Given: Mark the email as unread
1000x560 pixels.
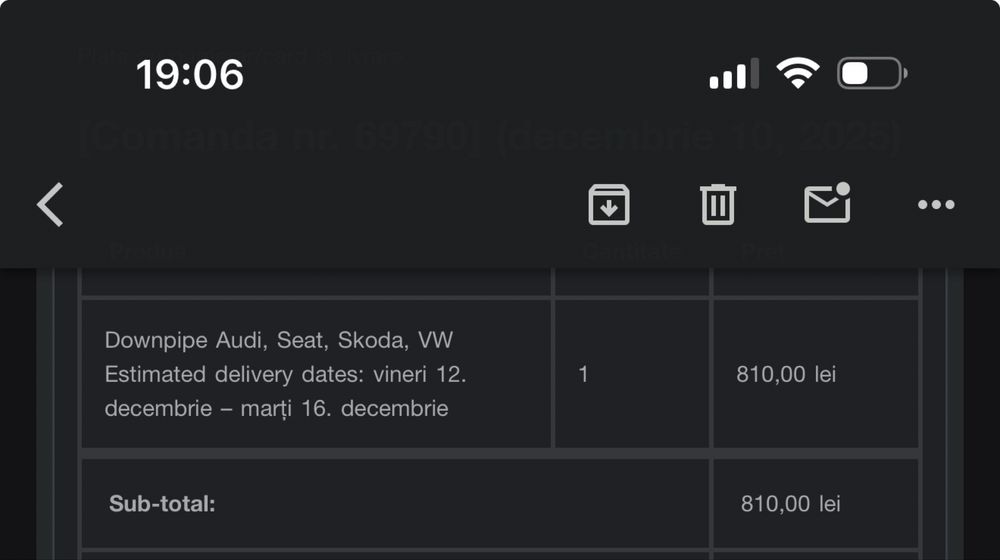Looking at the screenshot, I should (827, 204).
